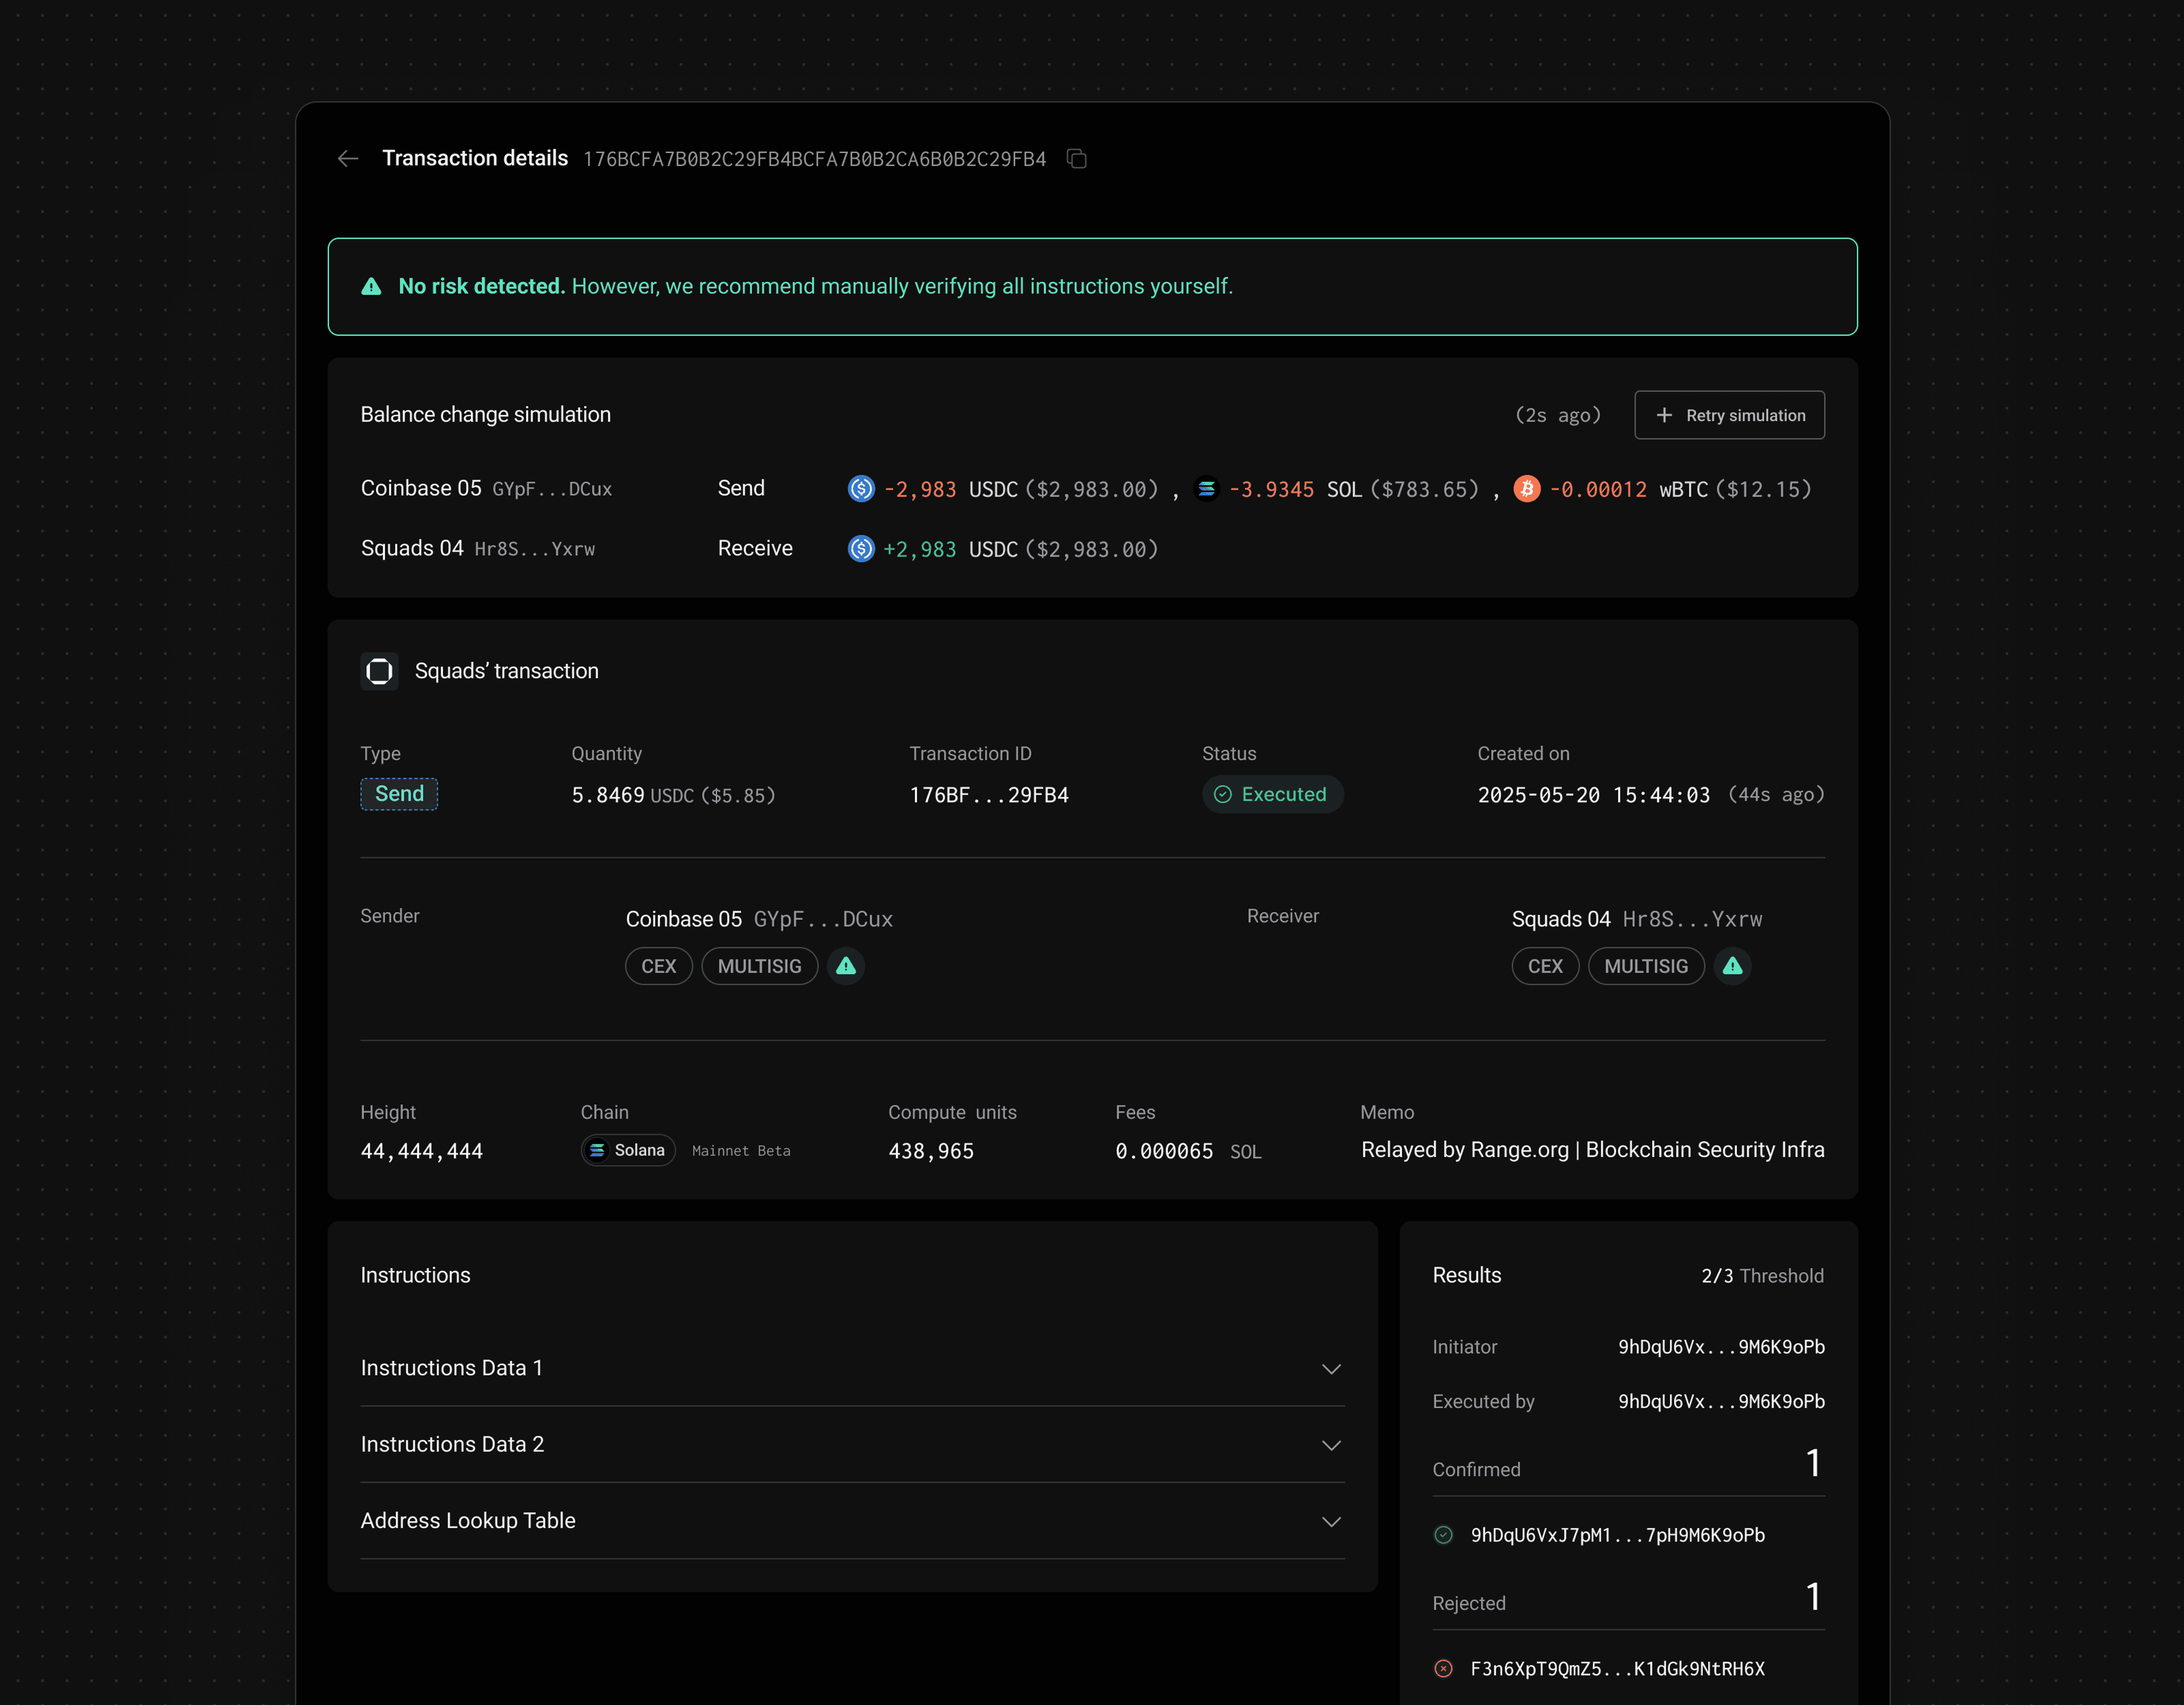Click the height value 44,444,444
2184x1705 pixels.
point(421,1151)
